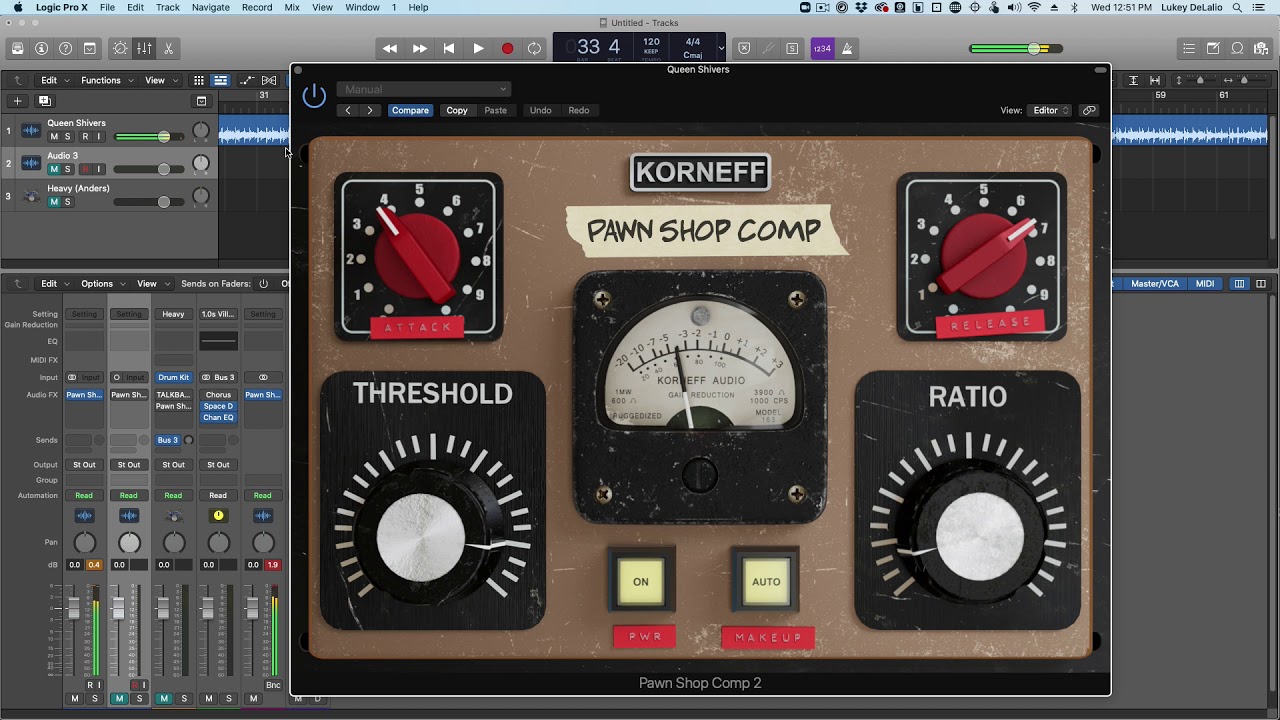Viewport: 1280px width, 720px height.
Task: Click the Ratio knob
Action: pyautogui.click(x=980, y=537)
